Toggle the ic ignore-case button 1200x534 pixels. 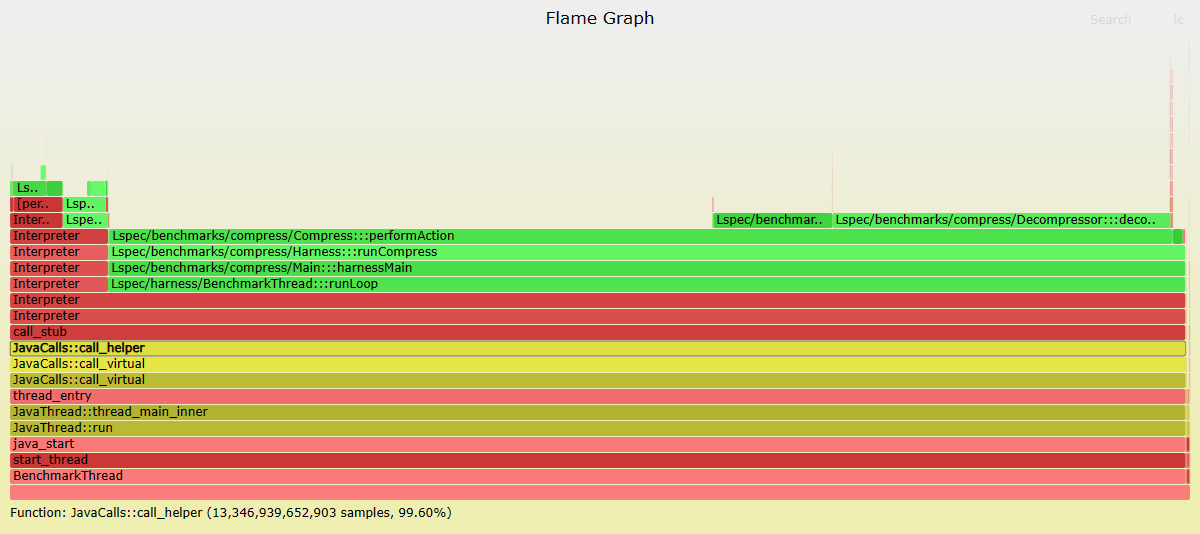[1178, 20]
